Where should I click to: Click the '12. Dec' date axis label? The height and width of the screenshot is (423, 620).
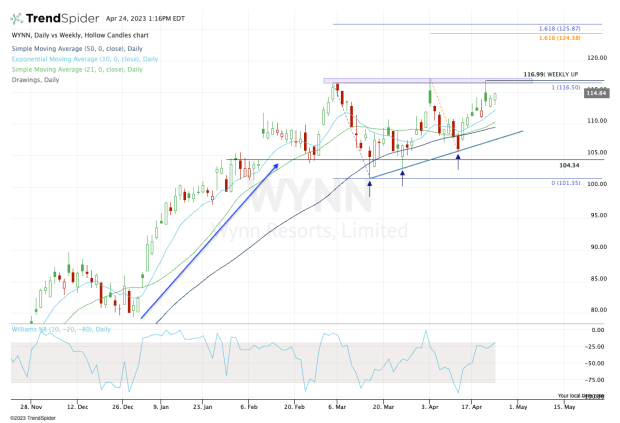pos(78,407)
